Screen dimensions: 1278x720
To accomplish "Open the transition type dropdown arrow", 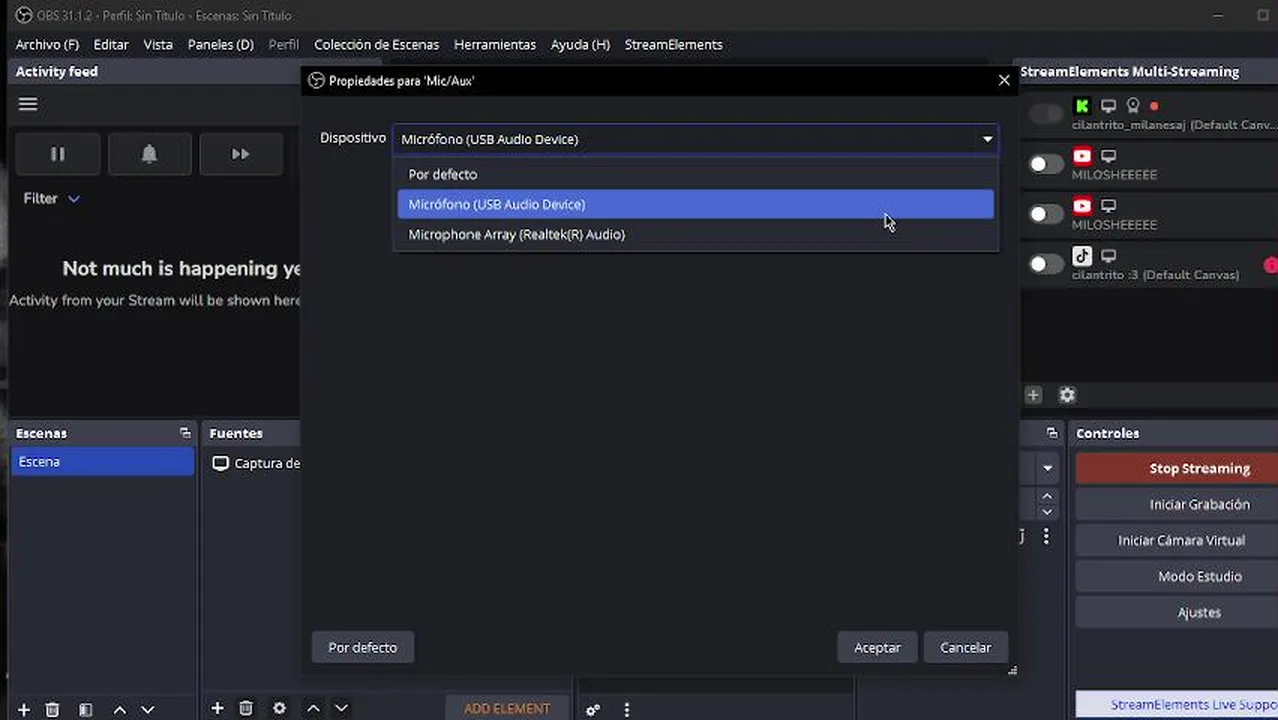I will coord(1047,468).
